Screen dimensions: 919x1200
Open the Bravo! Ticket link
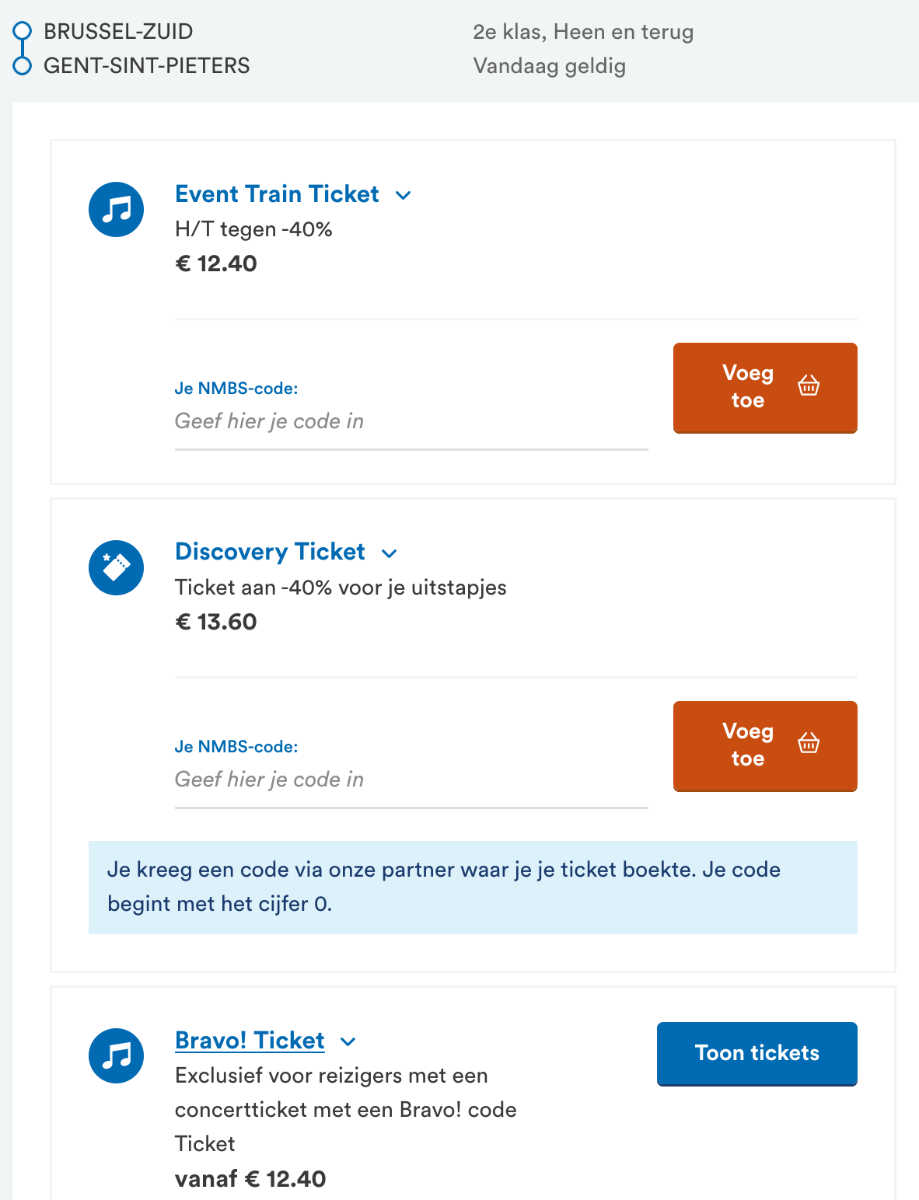(250, 1041)
